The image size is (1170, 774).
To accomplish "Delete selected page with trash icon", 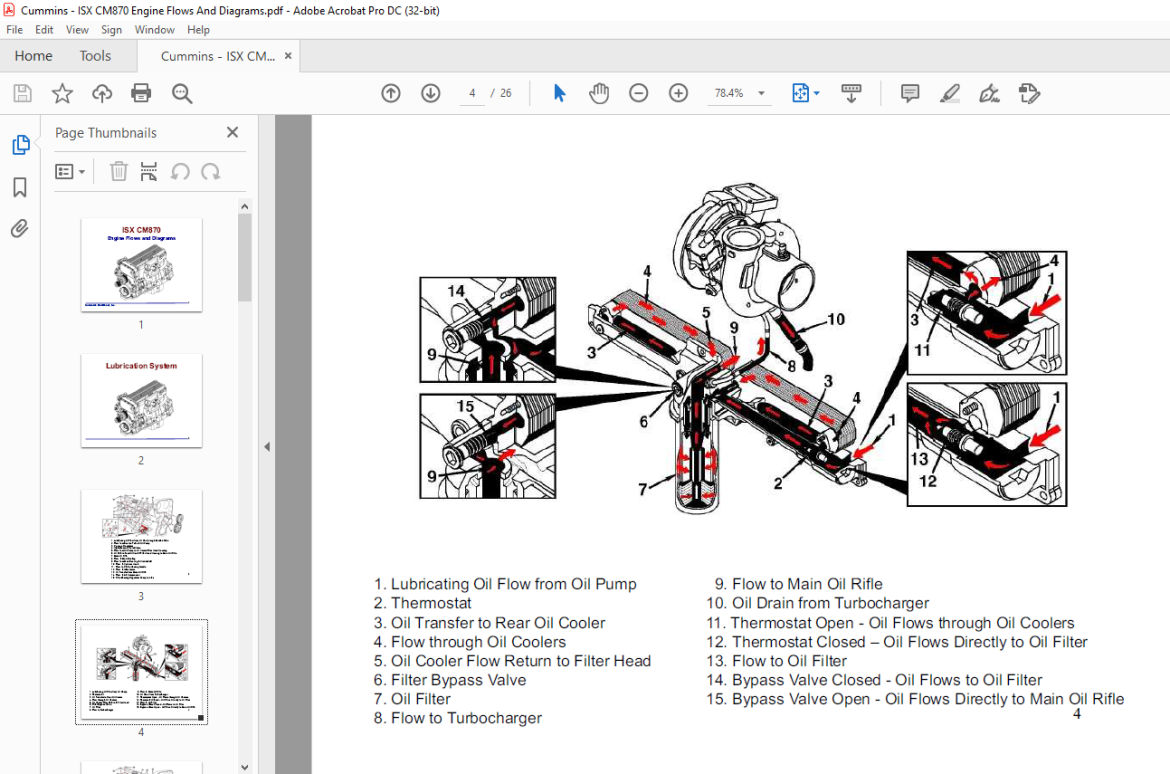I will [119, 172].
